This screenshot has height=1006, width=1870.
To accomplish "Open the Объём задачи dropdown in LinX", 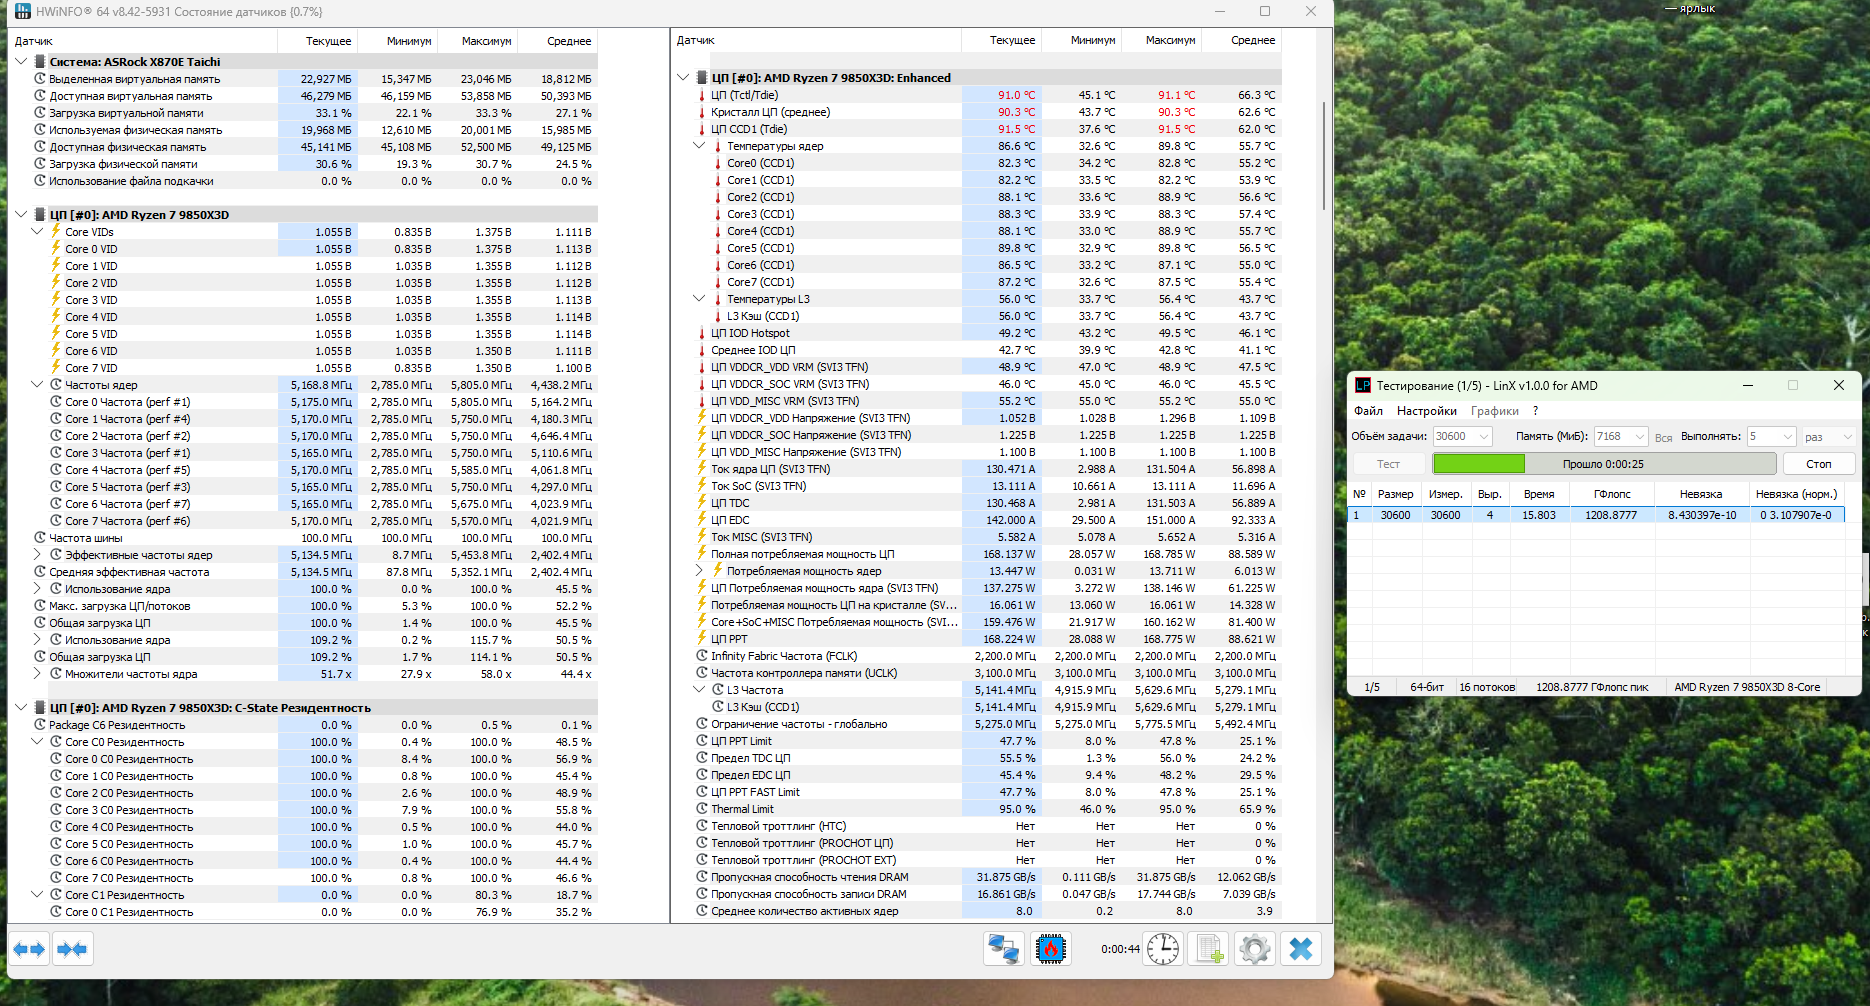I will tap(1484, 437).
